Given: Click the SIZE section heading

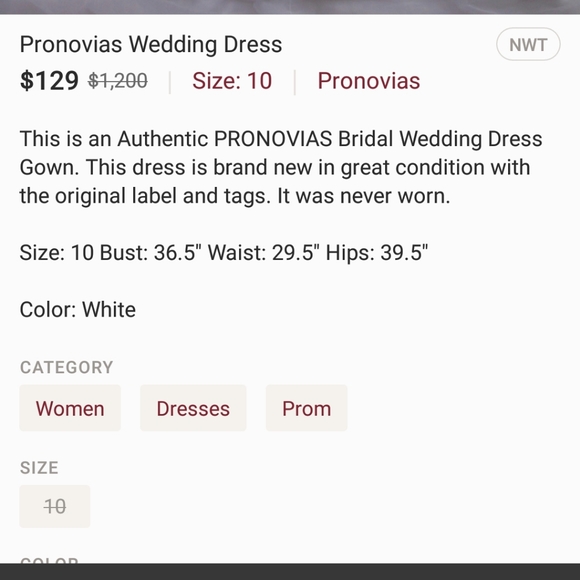Looking at the screenshot, I should pyautogui.click(x=39, y=468).
